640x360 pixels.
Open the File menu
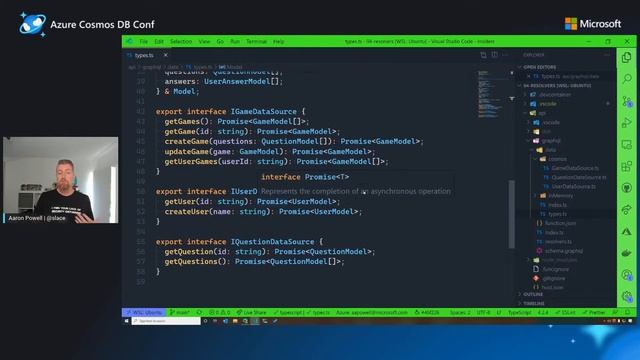click(143, 42)
